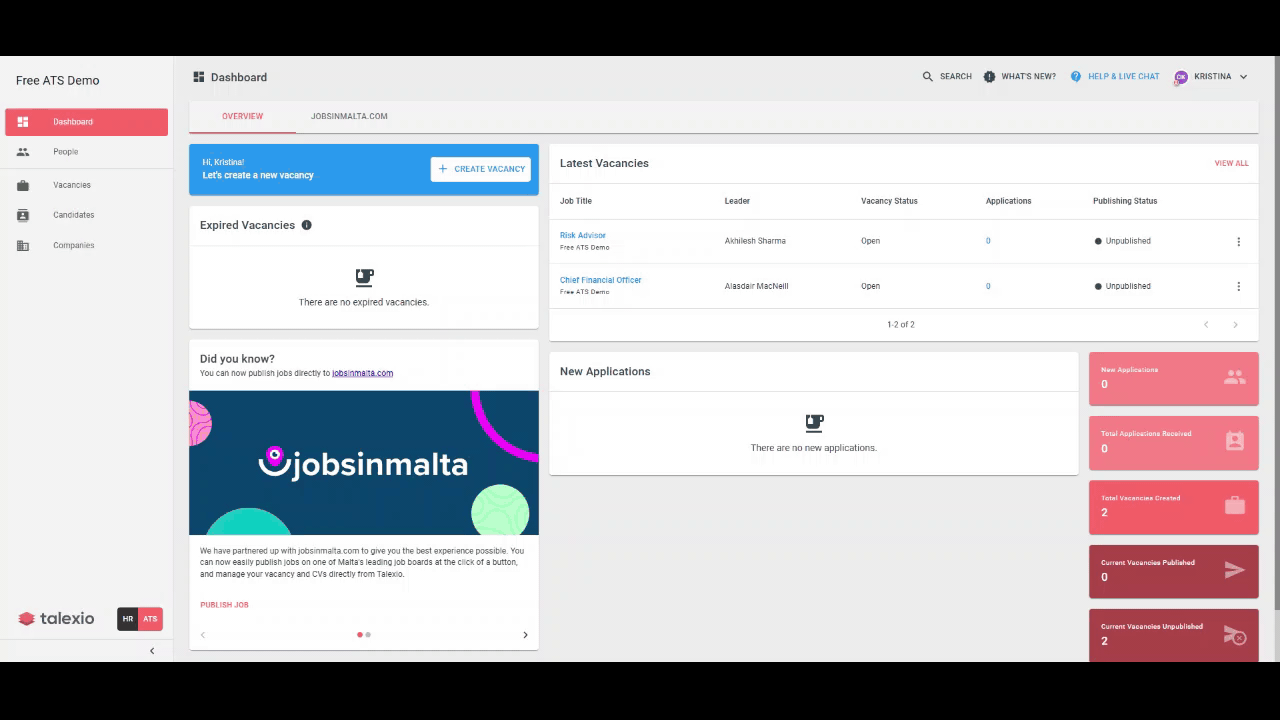Click the Help question mark icon

(1076, 77)
